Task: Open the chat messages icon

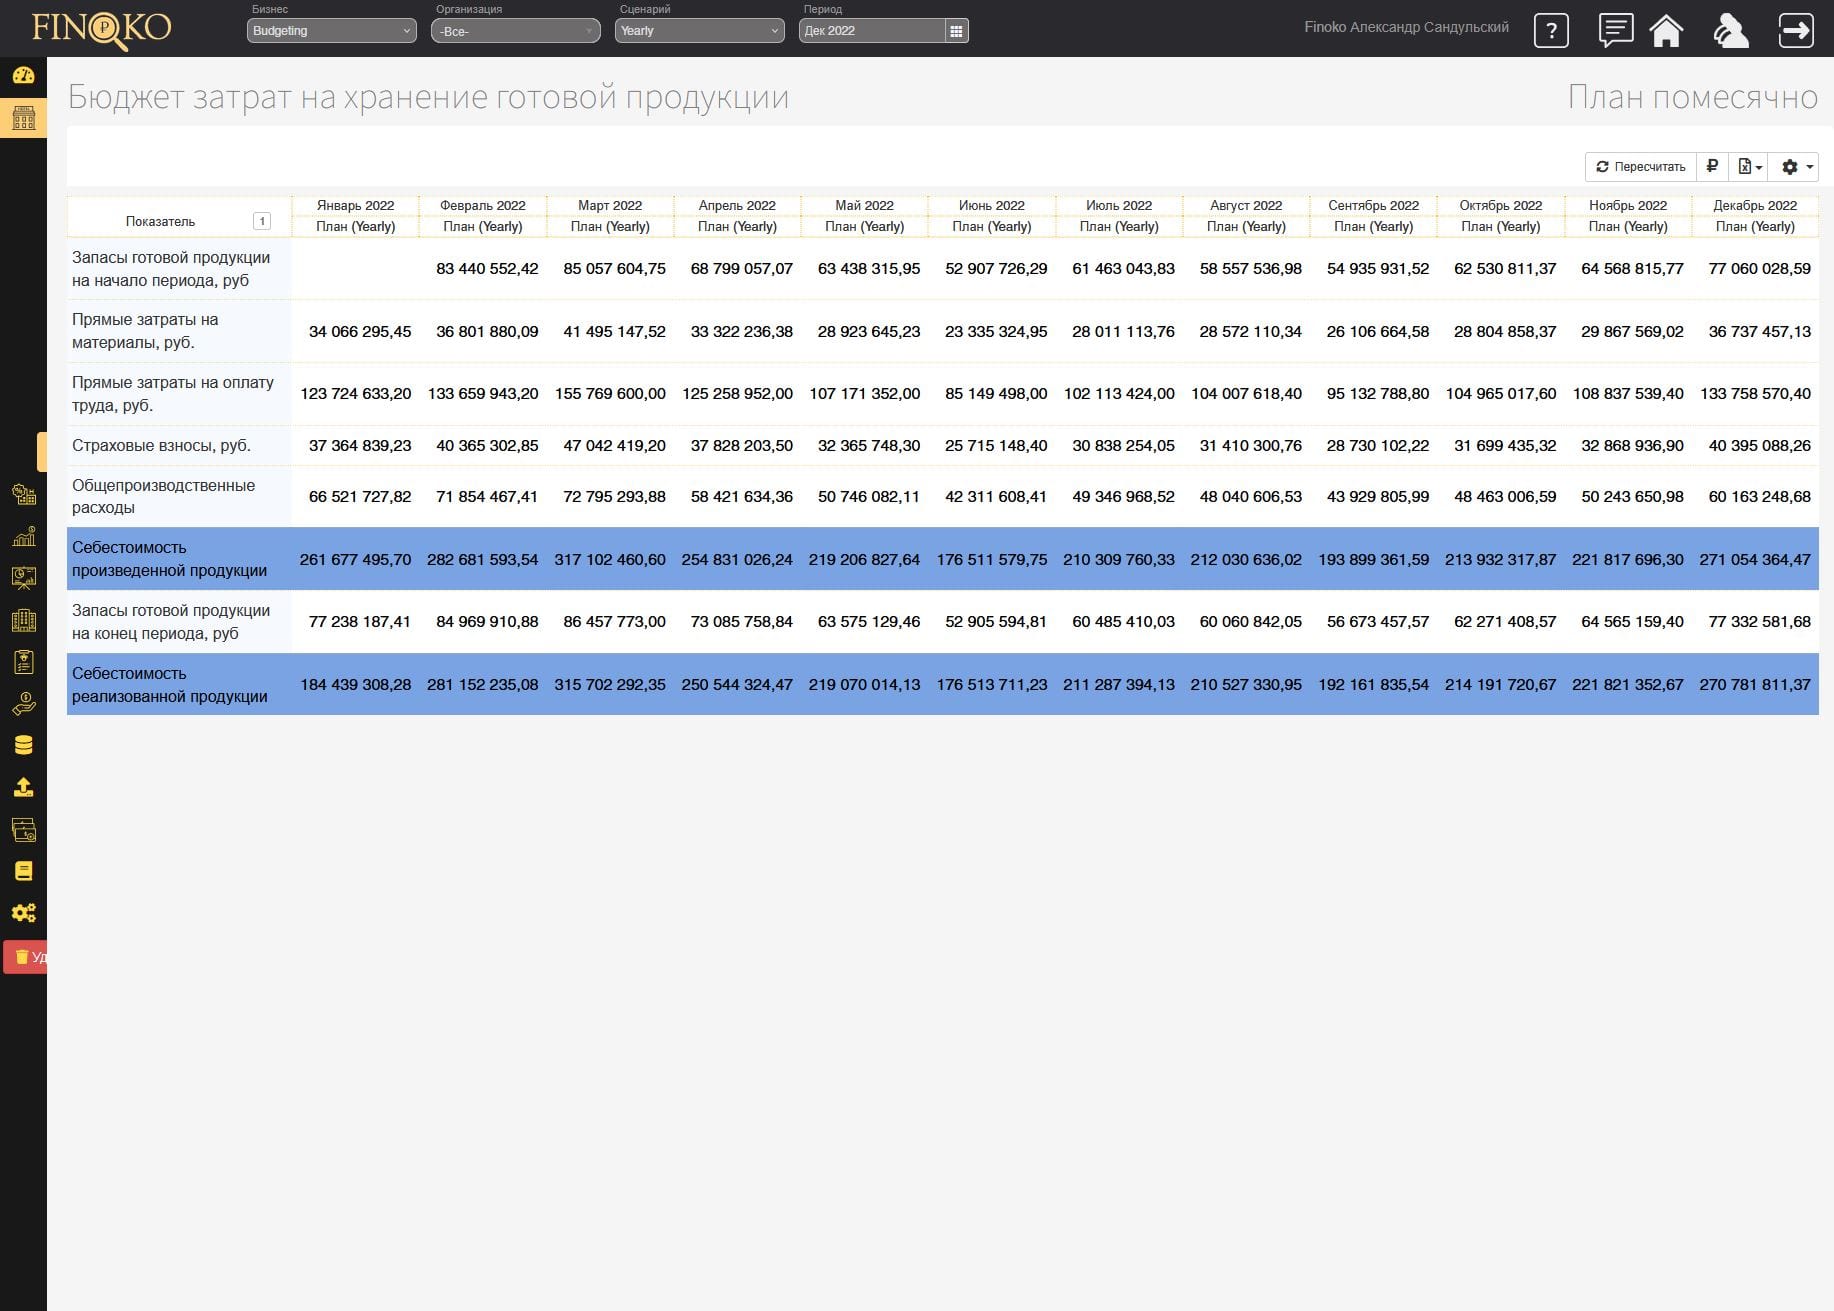Action: pyautogui.click(x=1615, y=30)
